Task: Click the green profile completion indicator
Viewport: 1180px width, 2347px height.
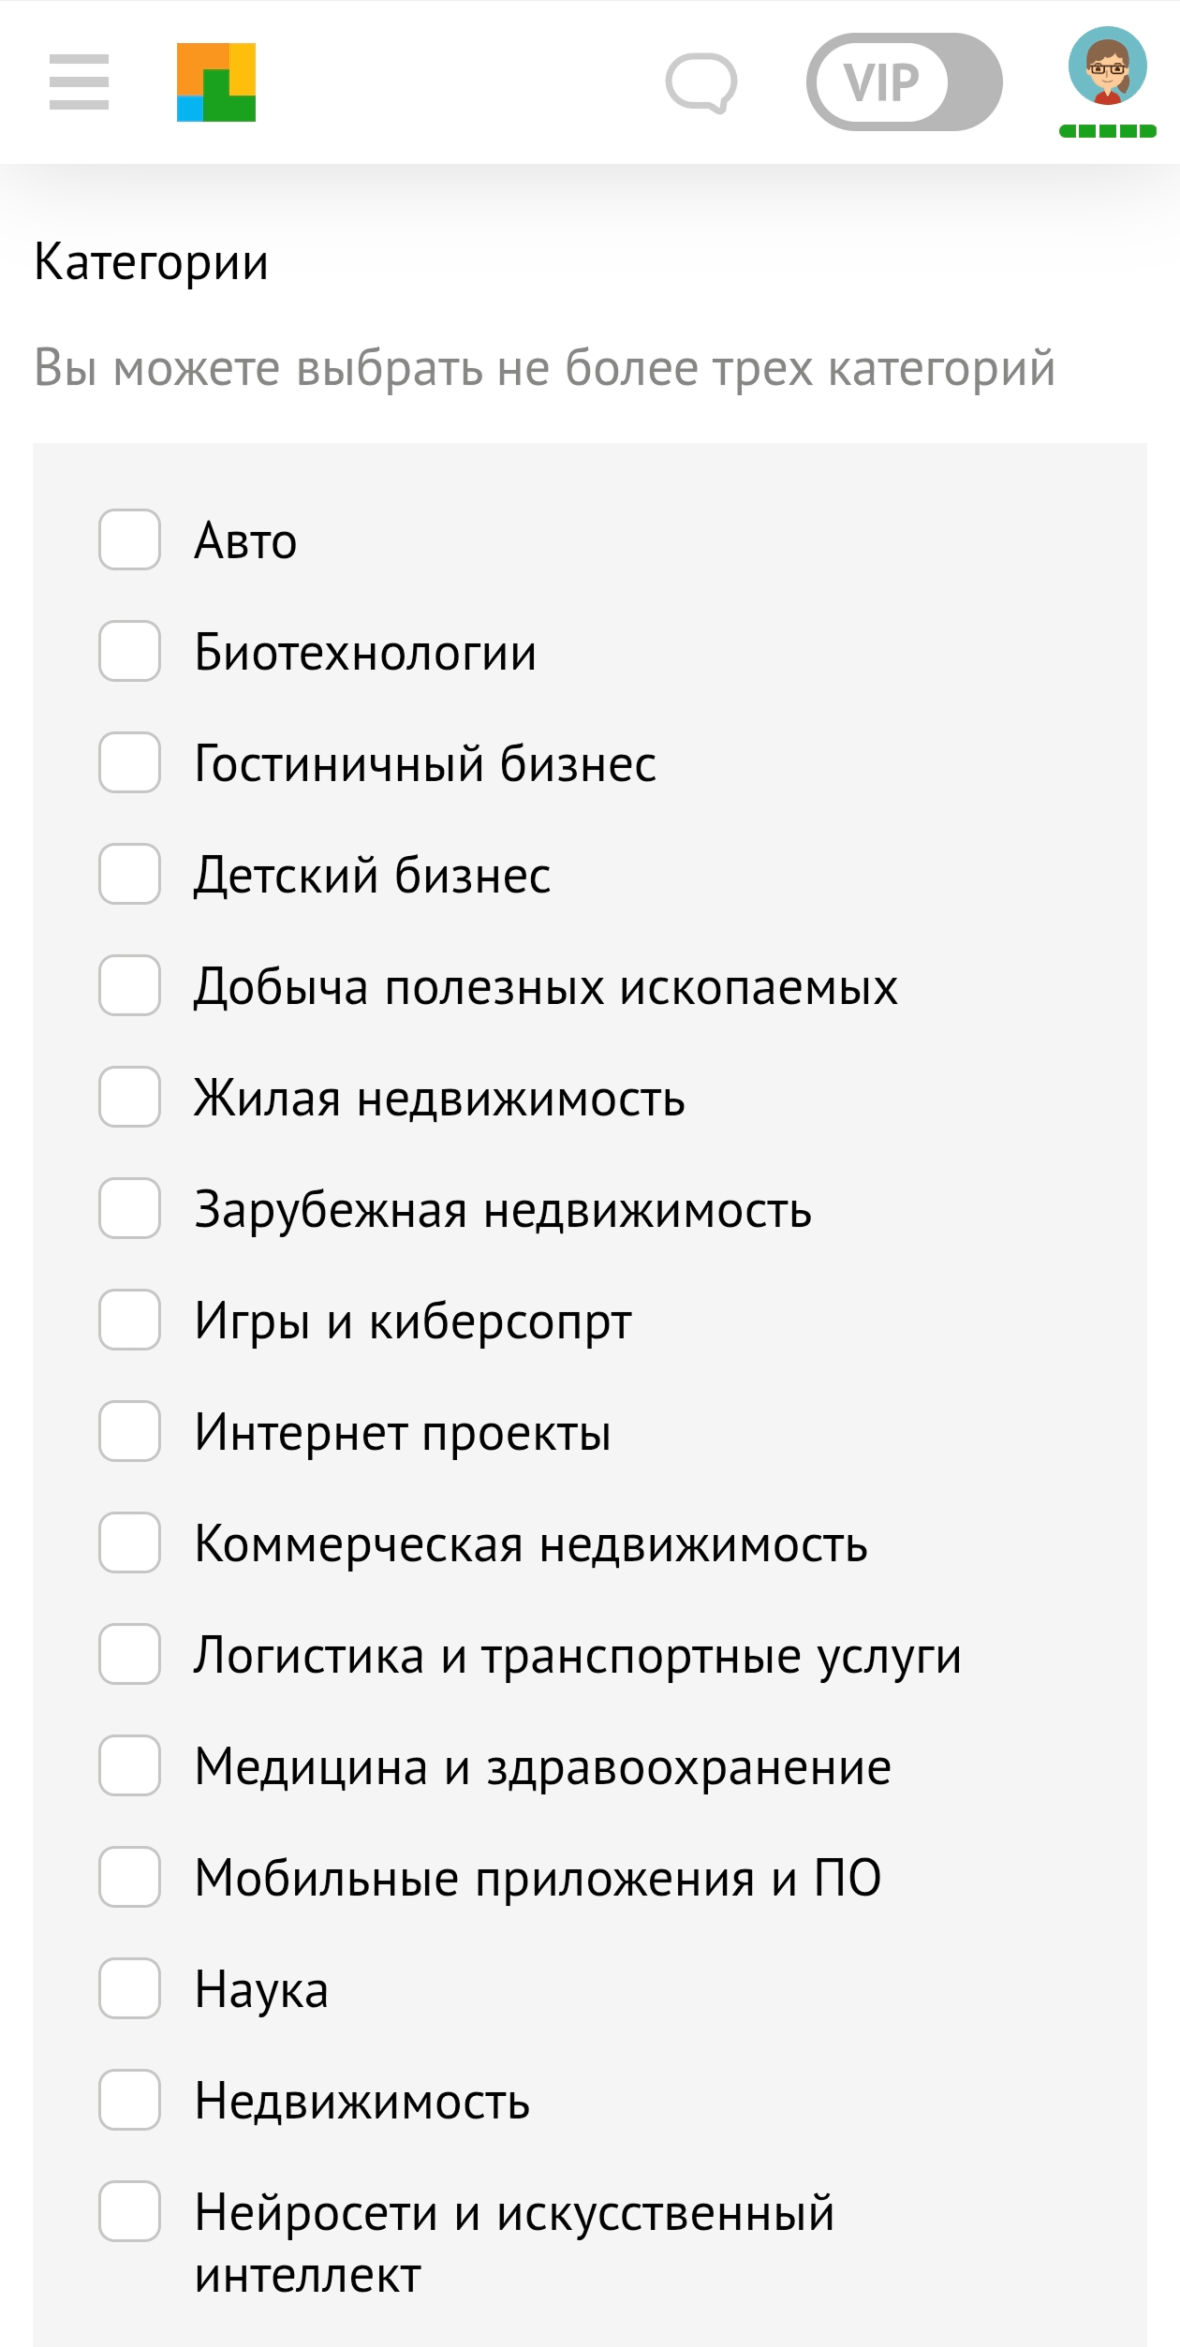Action: (1105, 130)
